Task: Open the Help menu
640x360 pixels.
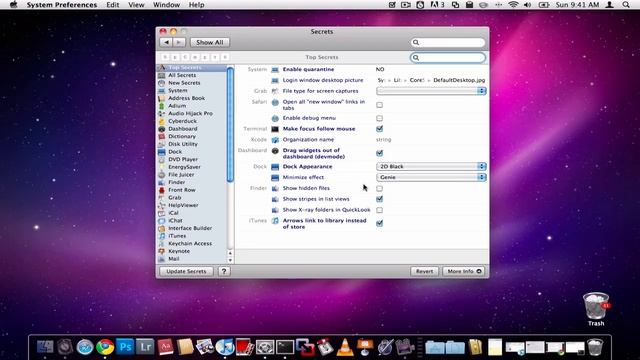Action: click(196, 5)
